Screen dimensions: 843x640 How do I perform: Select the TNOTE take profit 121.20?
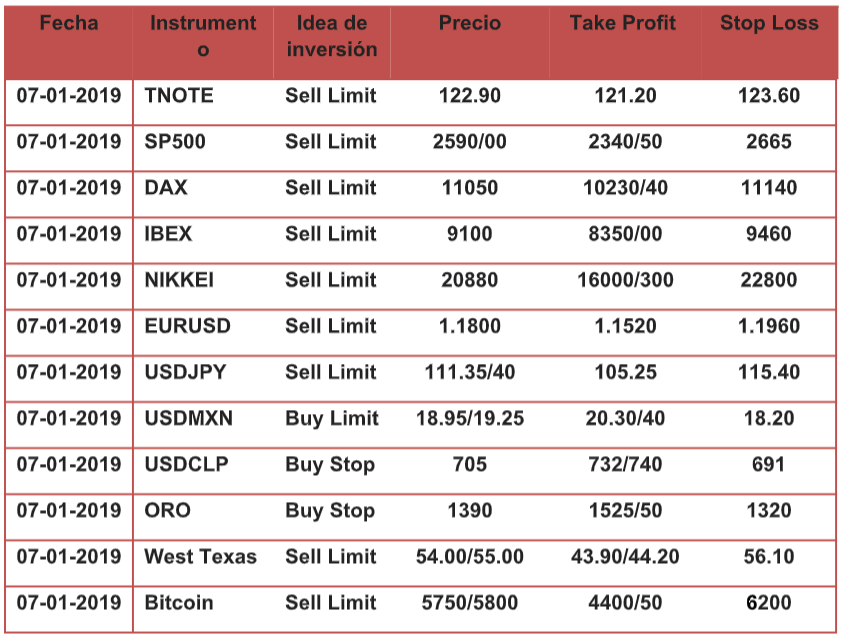coord(625,96)
